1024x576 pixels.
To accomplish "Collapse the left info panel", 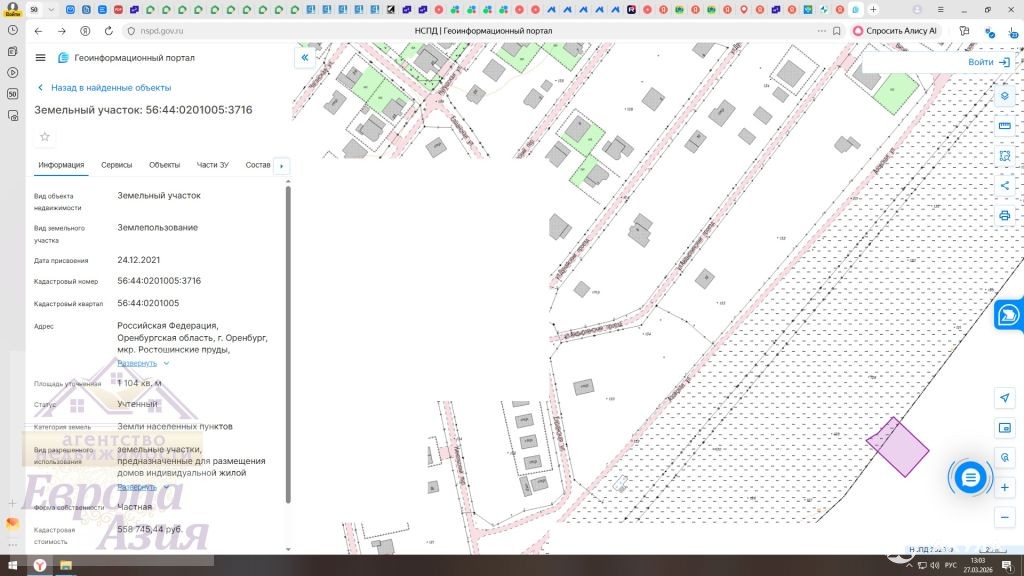I will [304, 58].
